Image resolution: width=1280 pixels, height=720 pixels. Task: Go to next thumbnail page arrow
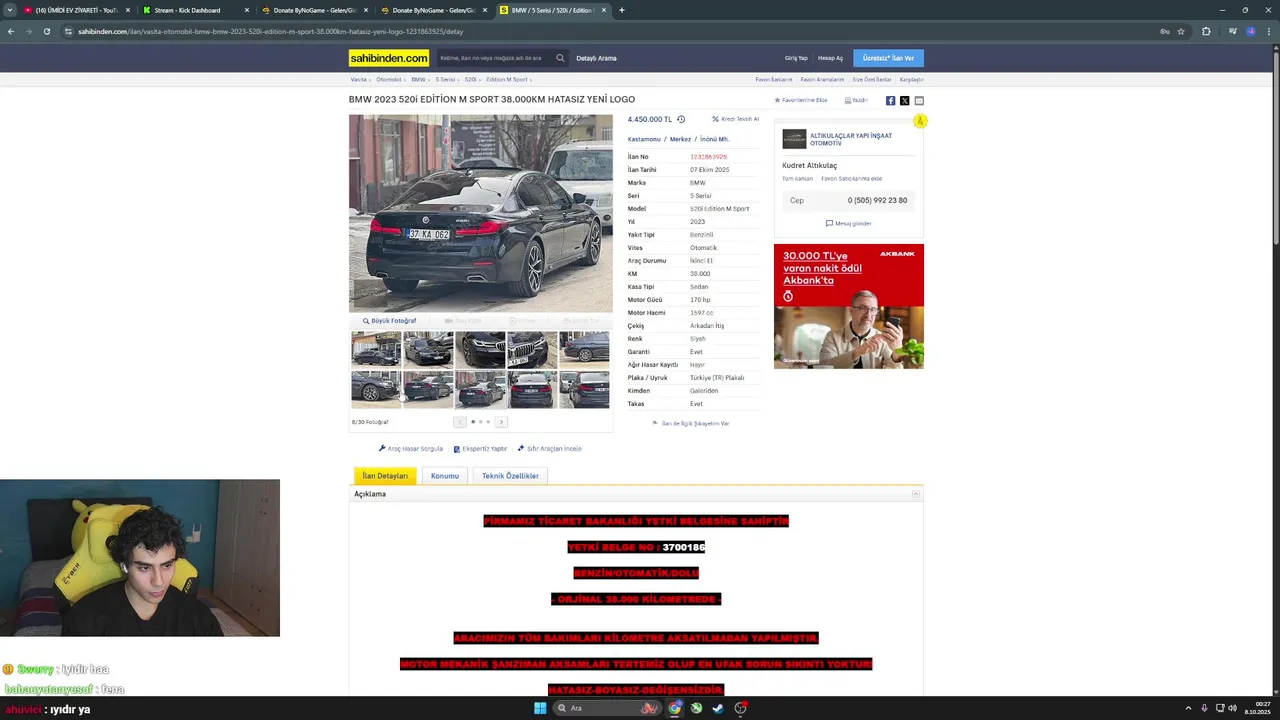[x=502, y=422]
